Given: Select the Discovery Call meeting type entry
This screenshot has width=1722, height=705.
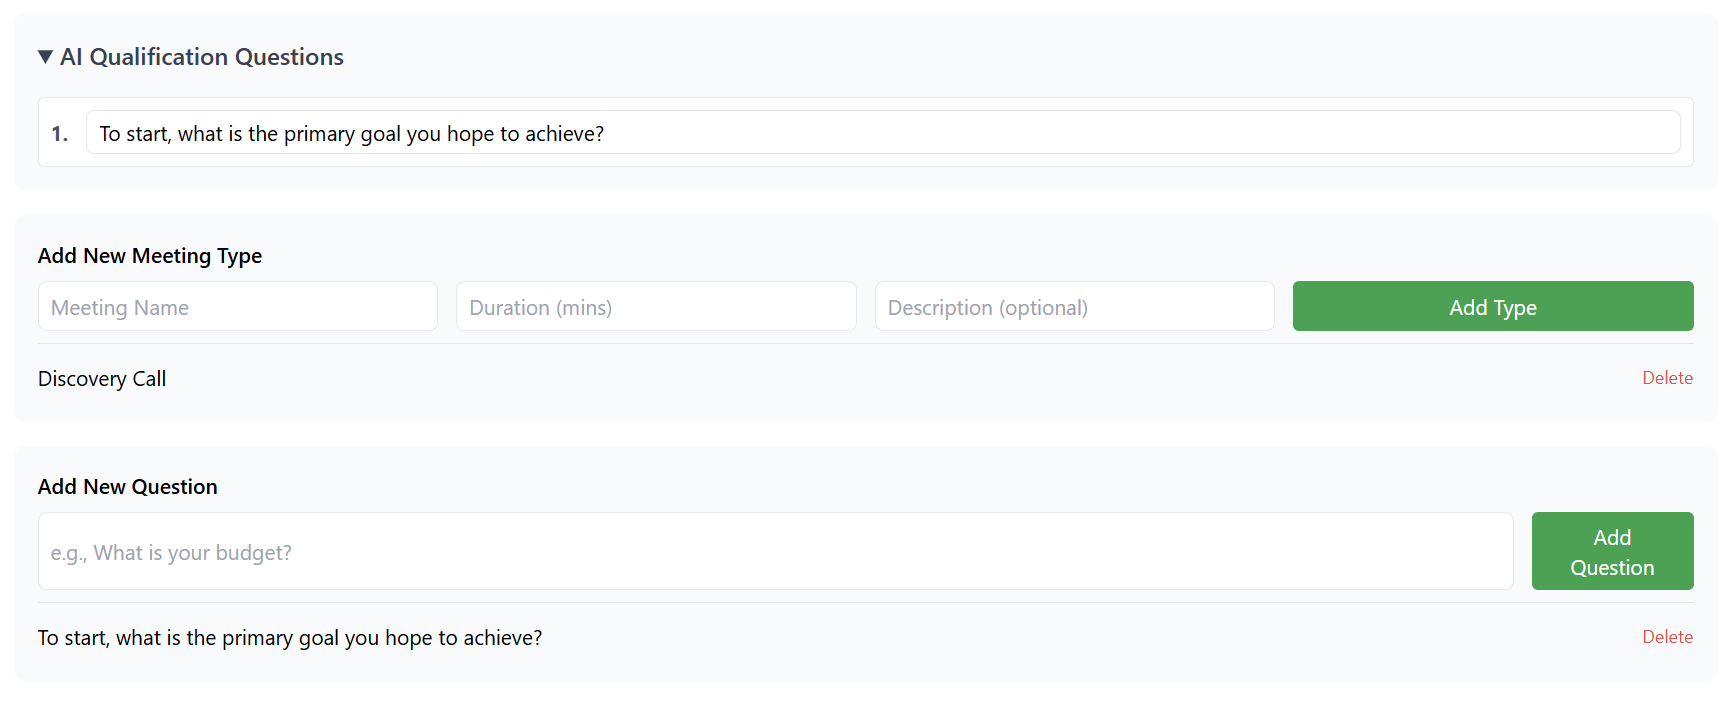Looking at the screenshot, I should click(x=102, y=379).
